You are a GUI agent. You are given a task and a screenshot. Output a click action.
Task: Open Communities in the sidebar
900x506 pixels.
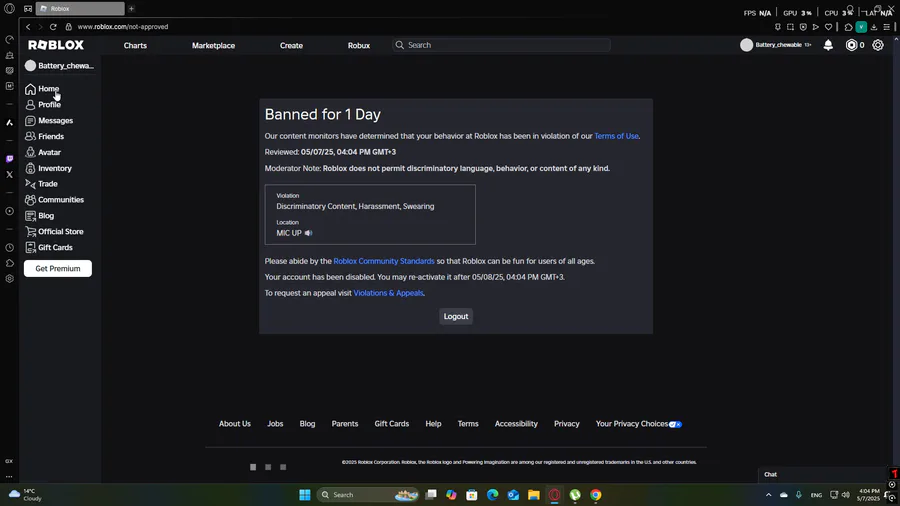(55, 200)
